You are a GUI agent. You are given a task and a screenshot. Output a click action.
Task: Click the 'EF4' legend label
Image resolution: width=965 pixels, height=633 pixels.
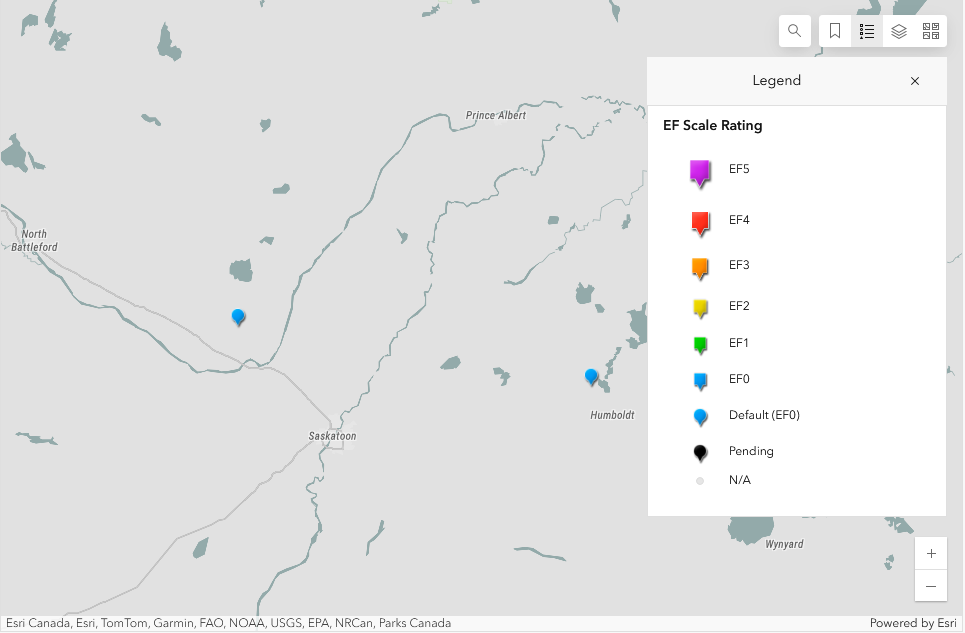click(739, 220)
